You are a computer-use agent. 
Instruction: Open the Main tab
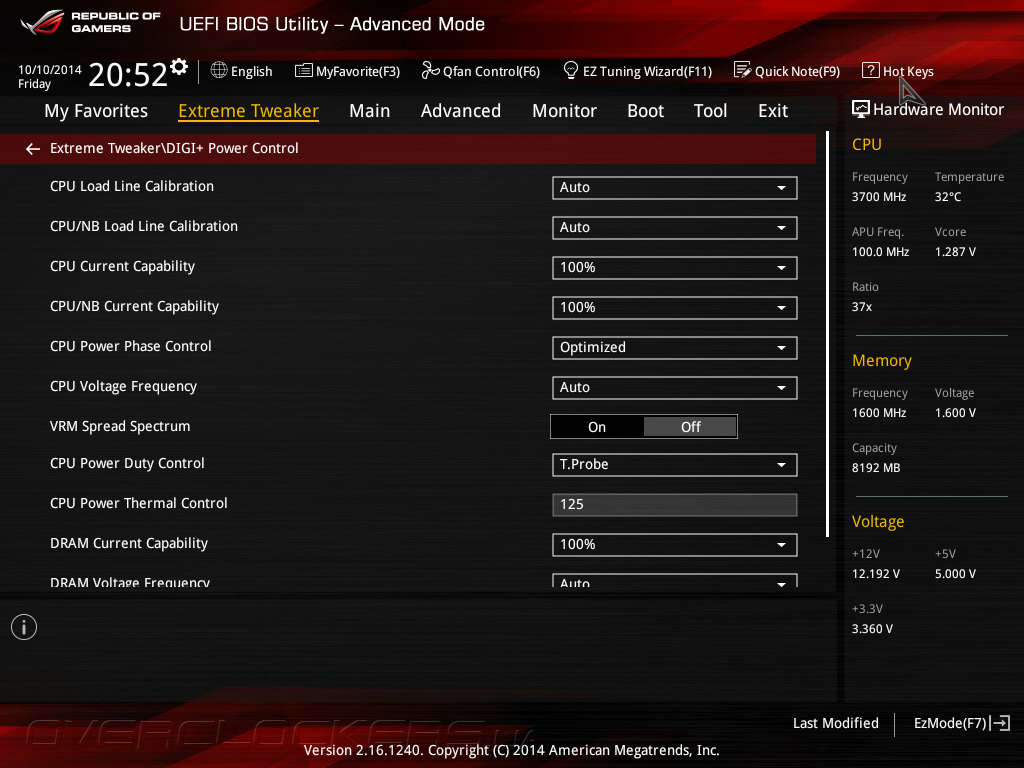pos(370,111)
